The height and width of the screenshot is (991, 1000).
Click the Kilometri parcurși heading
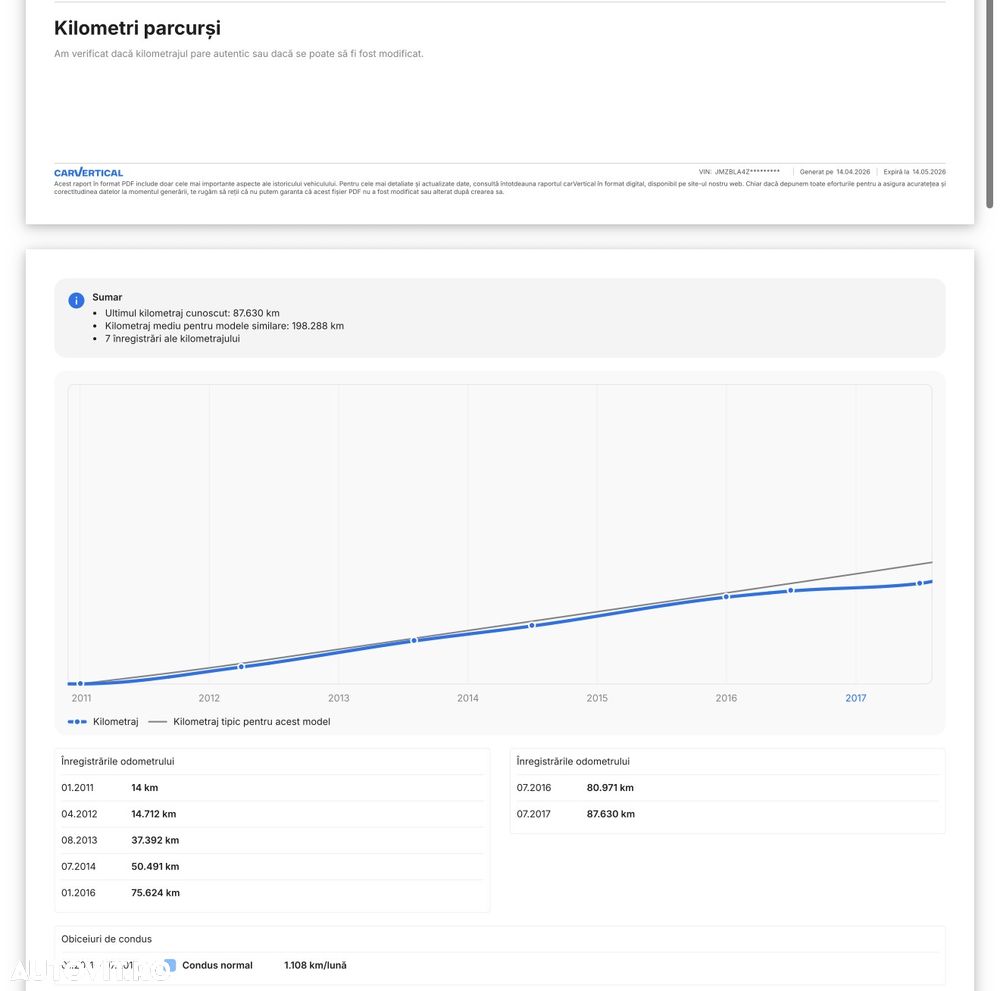pos(137,28)
